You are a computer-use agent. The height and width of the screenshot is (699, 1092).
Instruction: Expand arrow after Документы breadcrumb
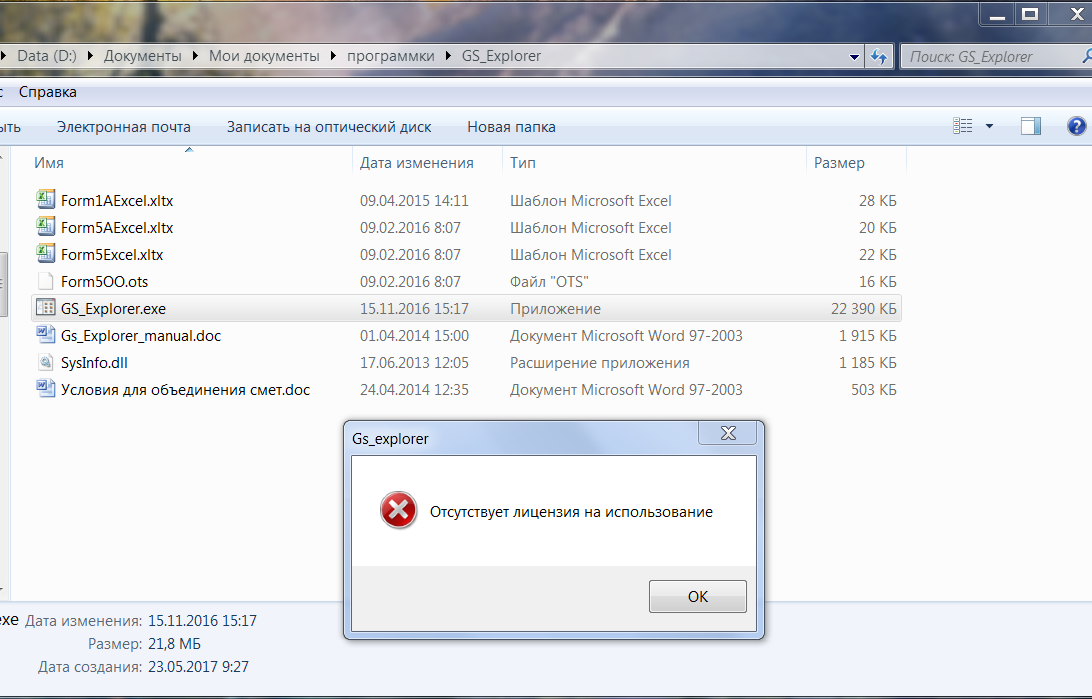tap(194, 56)
